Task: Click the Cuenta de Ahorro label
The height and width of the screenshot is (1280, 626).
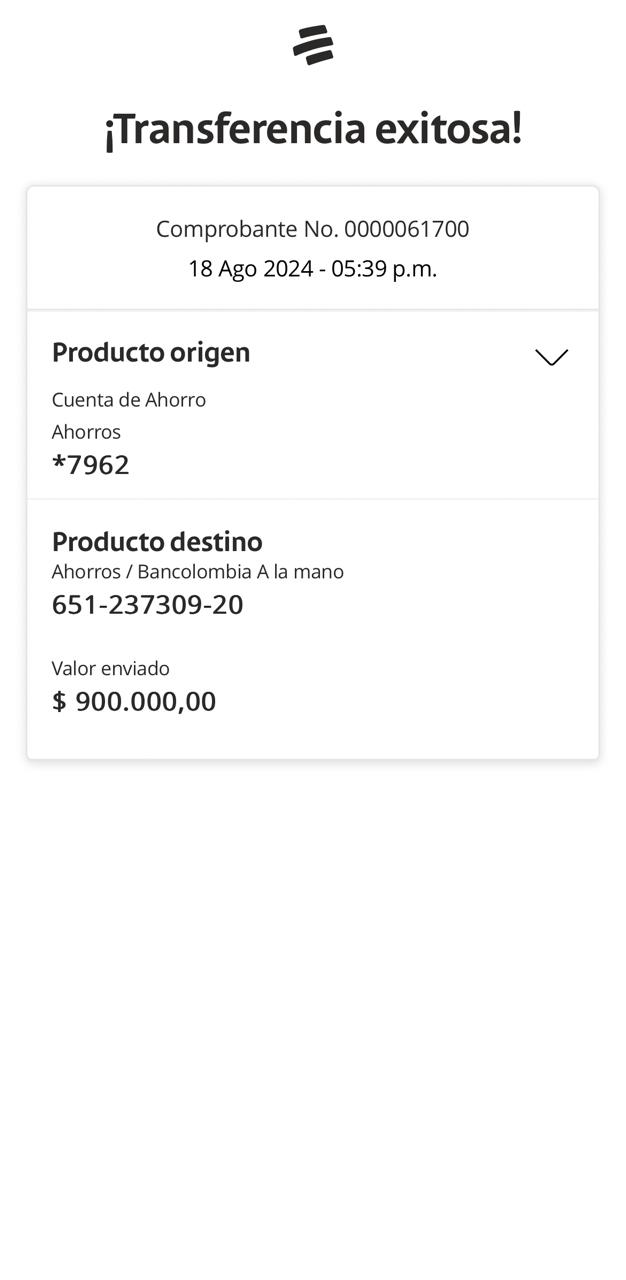Action: tap(129, 400)
